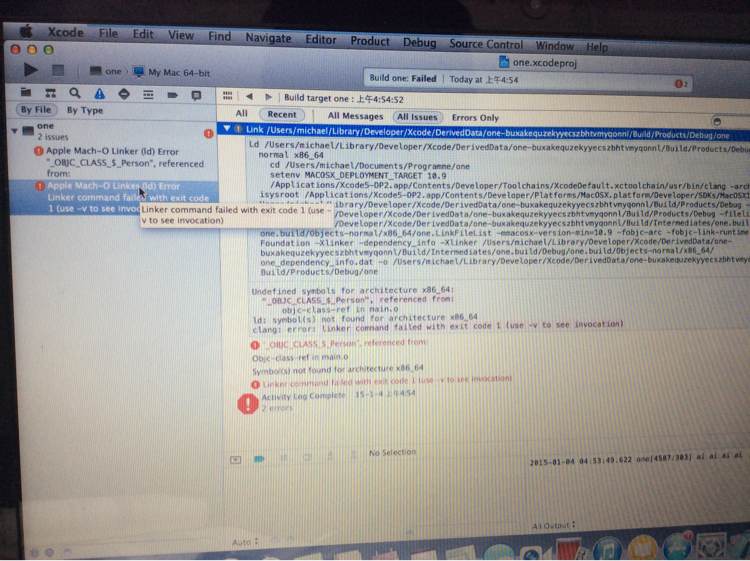
Task: Select By File grouping in issue navigator
Action: 36,110
